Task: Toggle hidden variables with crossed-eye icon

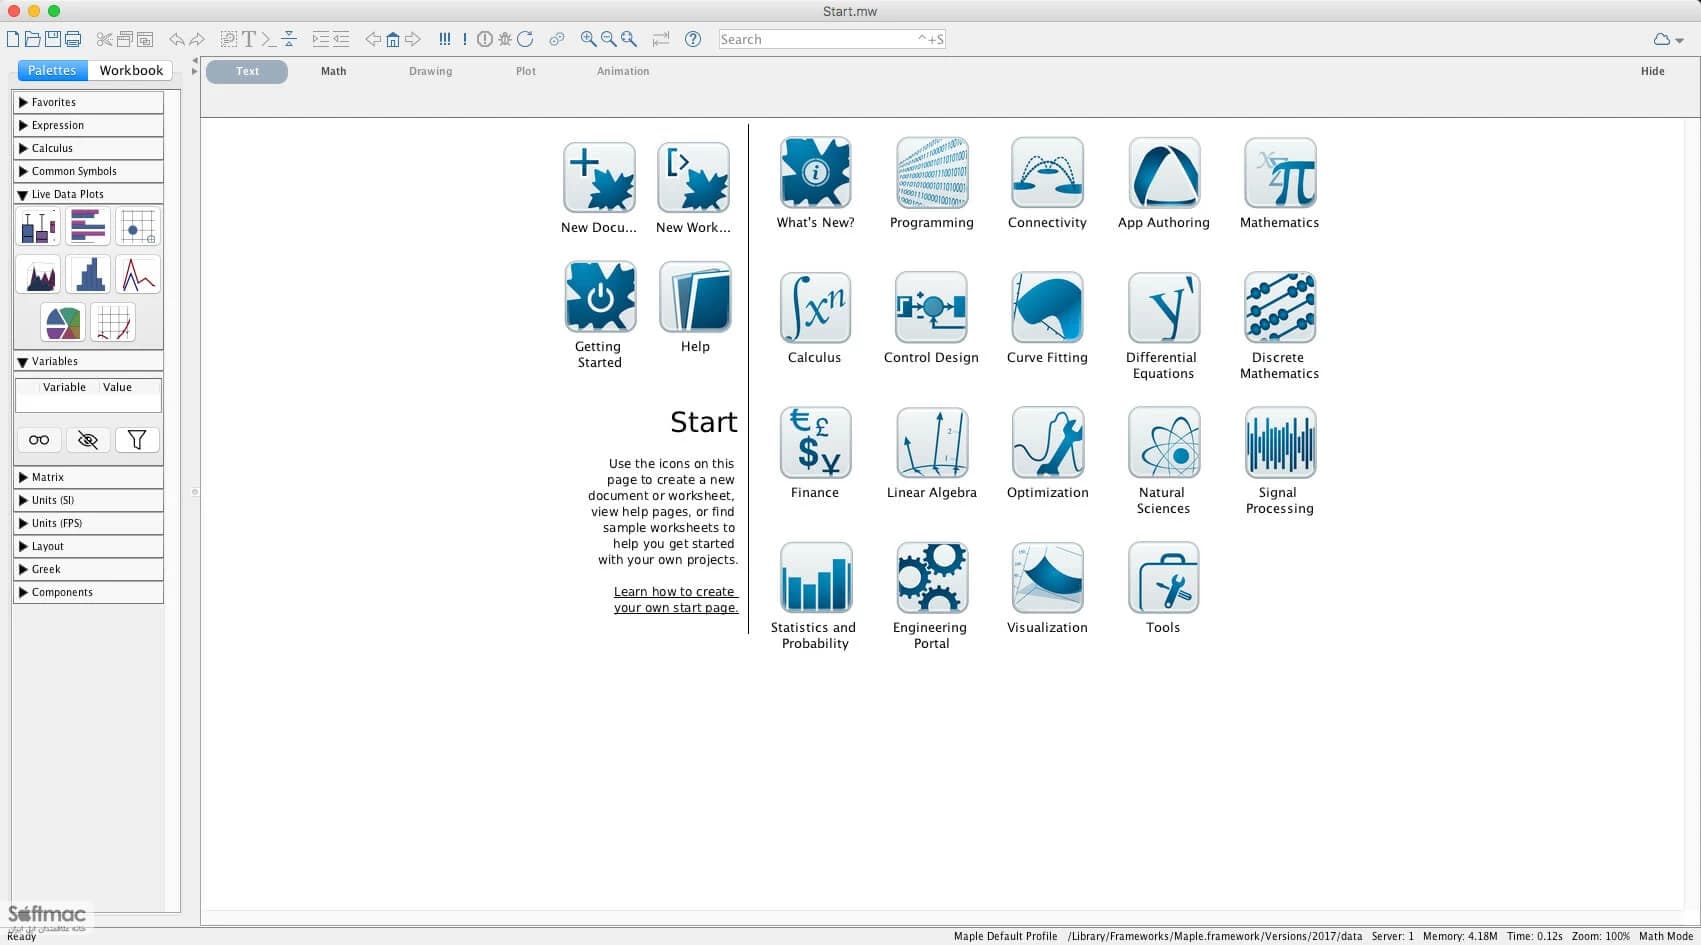Action: (x=88, y=440)
